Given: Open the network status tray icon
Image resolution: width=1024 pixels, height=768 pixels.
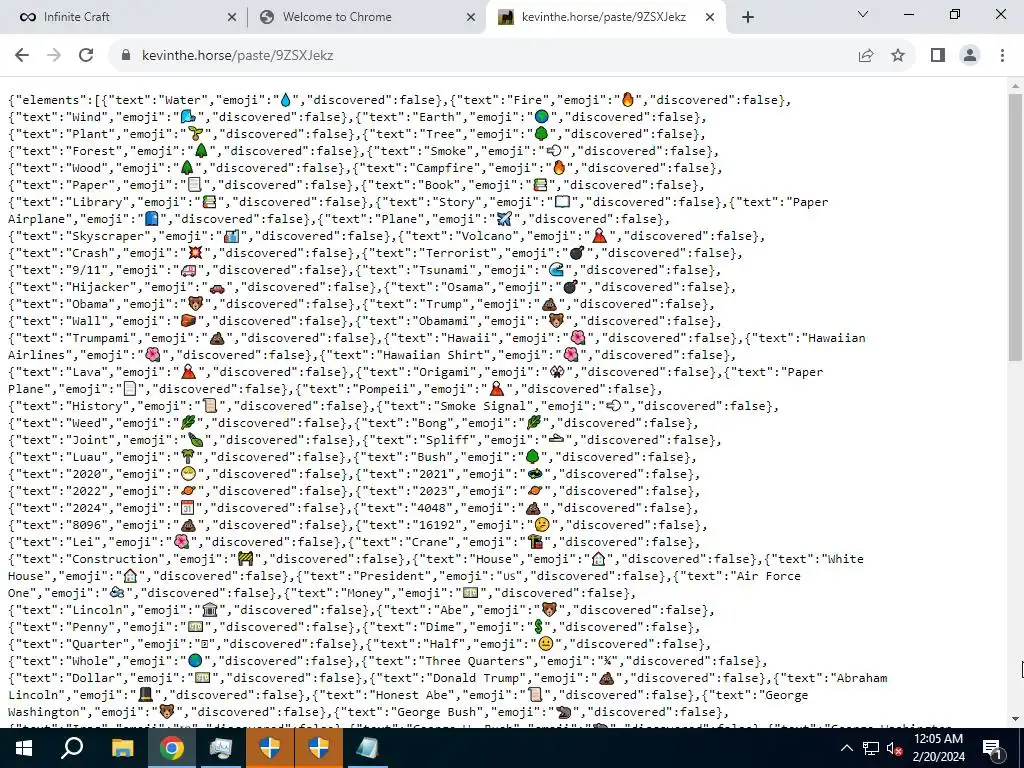Looking at the screenshot, I should pyautogui.click(x=871, y=748).
